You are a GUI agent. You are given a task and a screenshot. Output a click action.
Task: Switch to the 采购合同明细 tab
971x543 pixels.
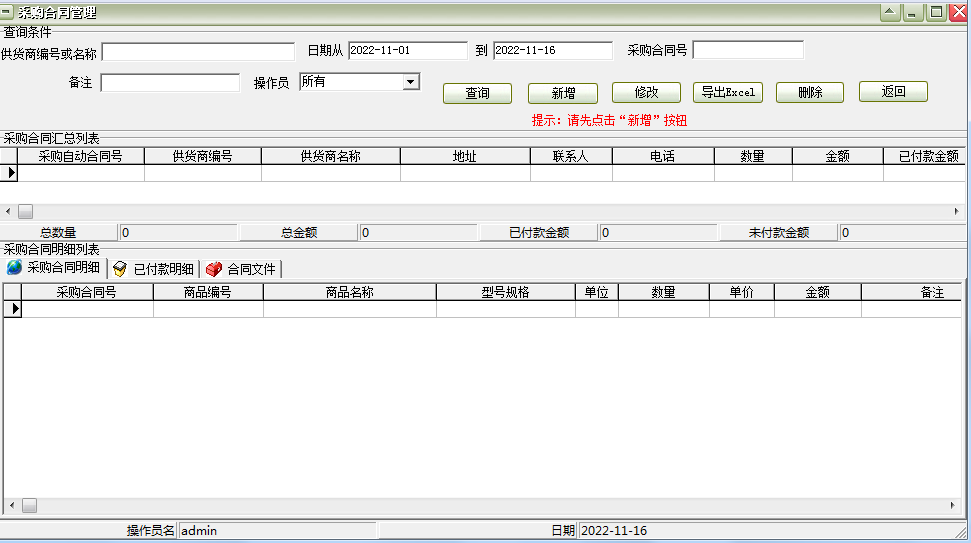point(54,267)
